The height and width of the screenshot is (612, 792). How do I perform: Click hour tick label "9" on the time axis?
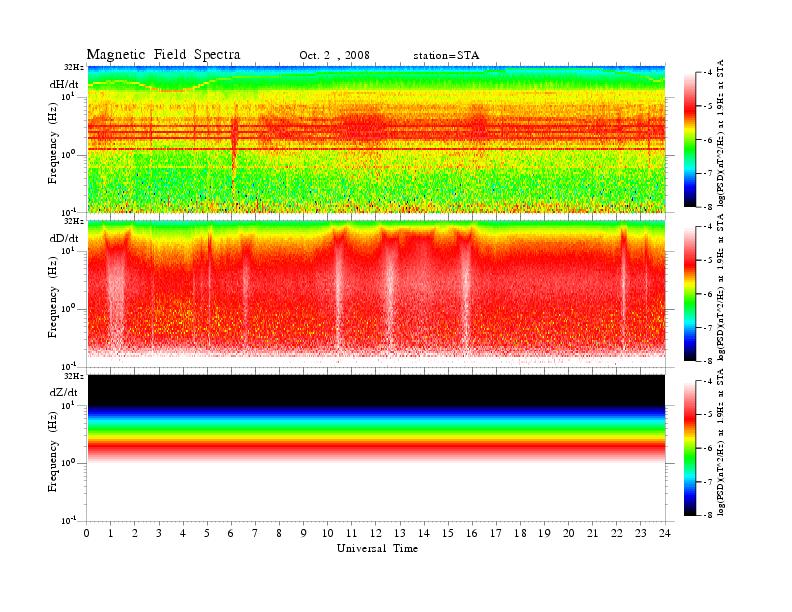pyautogui.click(x=304, y=534)
